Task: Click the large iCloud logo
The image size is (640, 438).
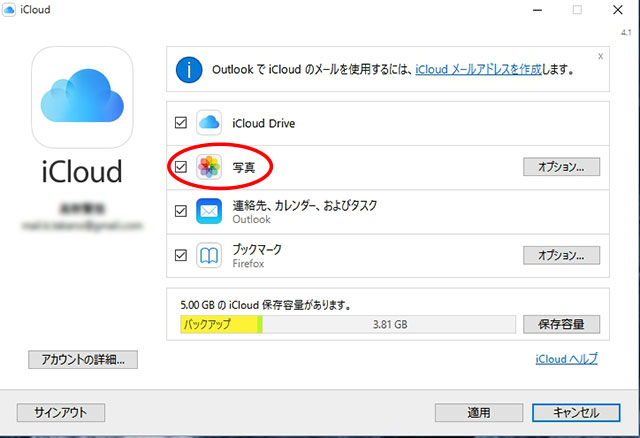Action: 82,97
